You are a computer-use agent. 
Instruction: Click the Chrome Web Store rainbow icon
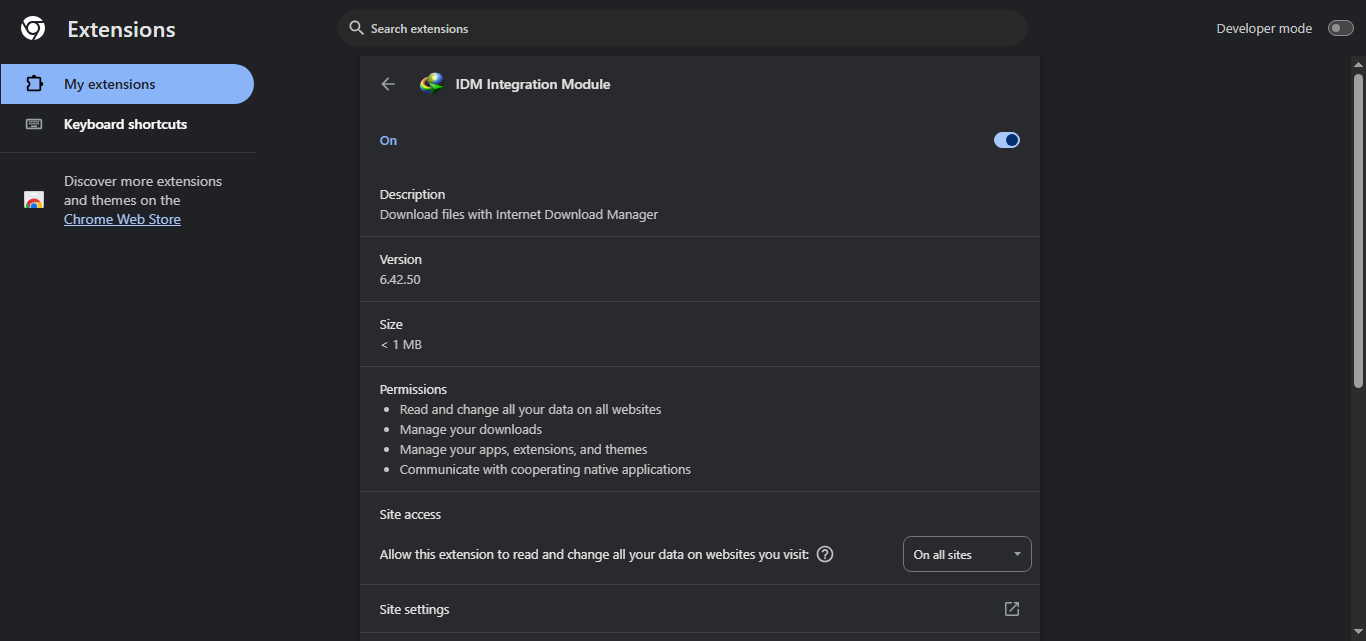pos(34,200)
